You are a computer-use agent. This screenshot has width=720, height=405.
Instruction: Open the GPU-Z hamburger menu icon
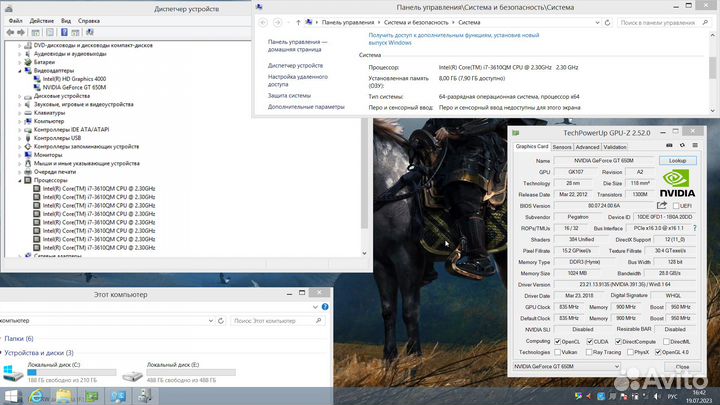[695, 146]
